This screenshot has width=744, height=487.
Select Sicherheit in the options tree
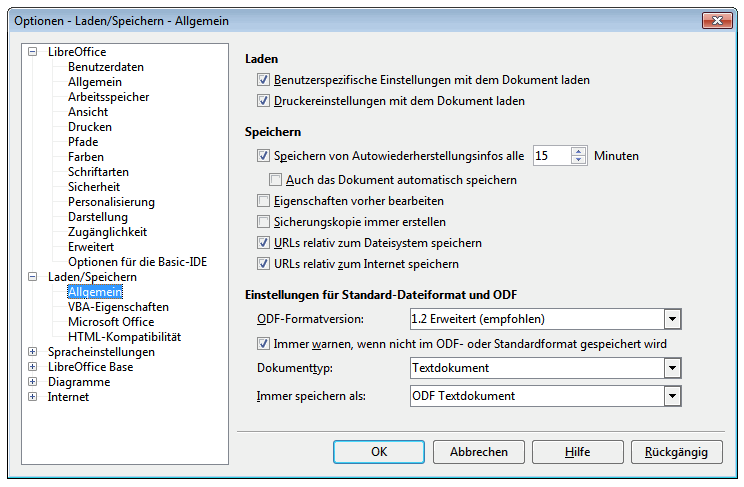[94, 187]
